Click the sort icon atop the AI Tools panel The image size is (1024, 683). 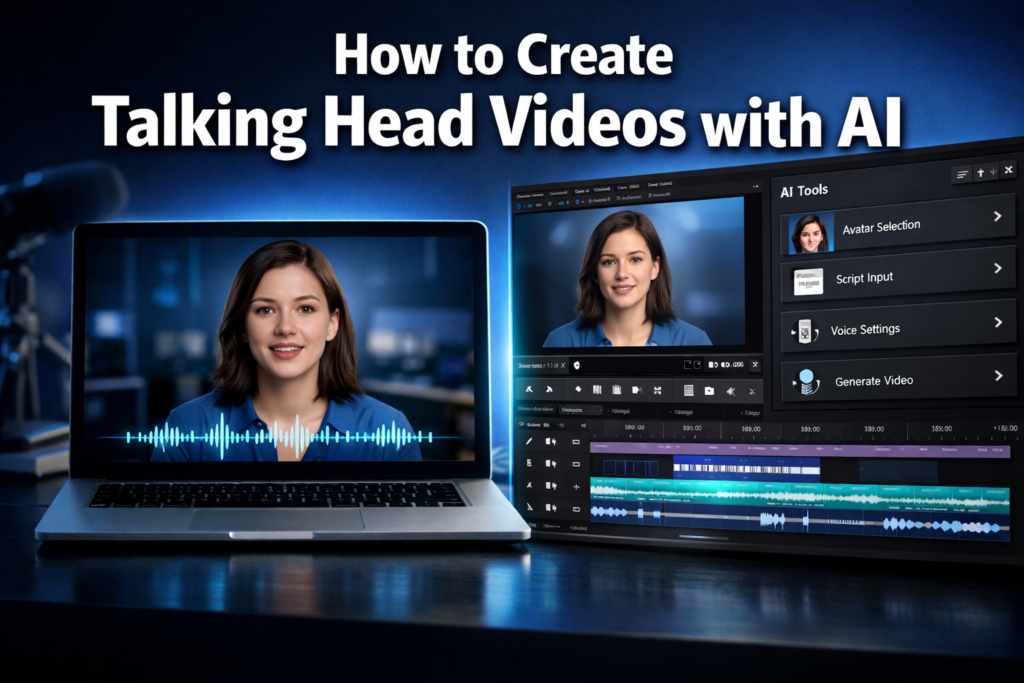coord(962,174)
